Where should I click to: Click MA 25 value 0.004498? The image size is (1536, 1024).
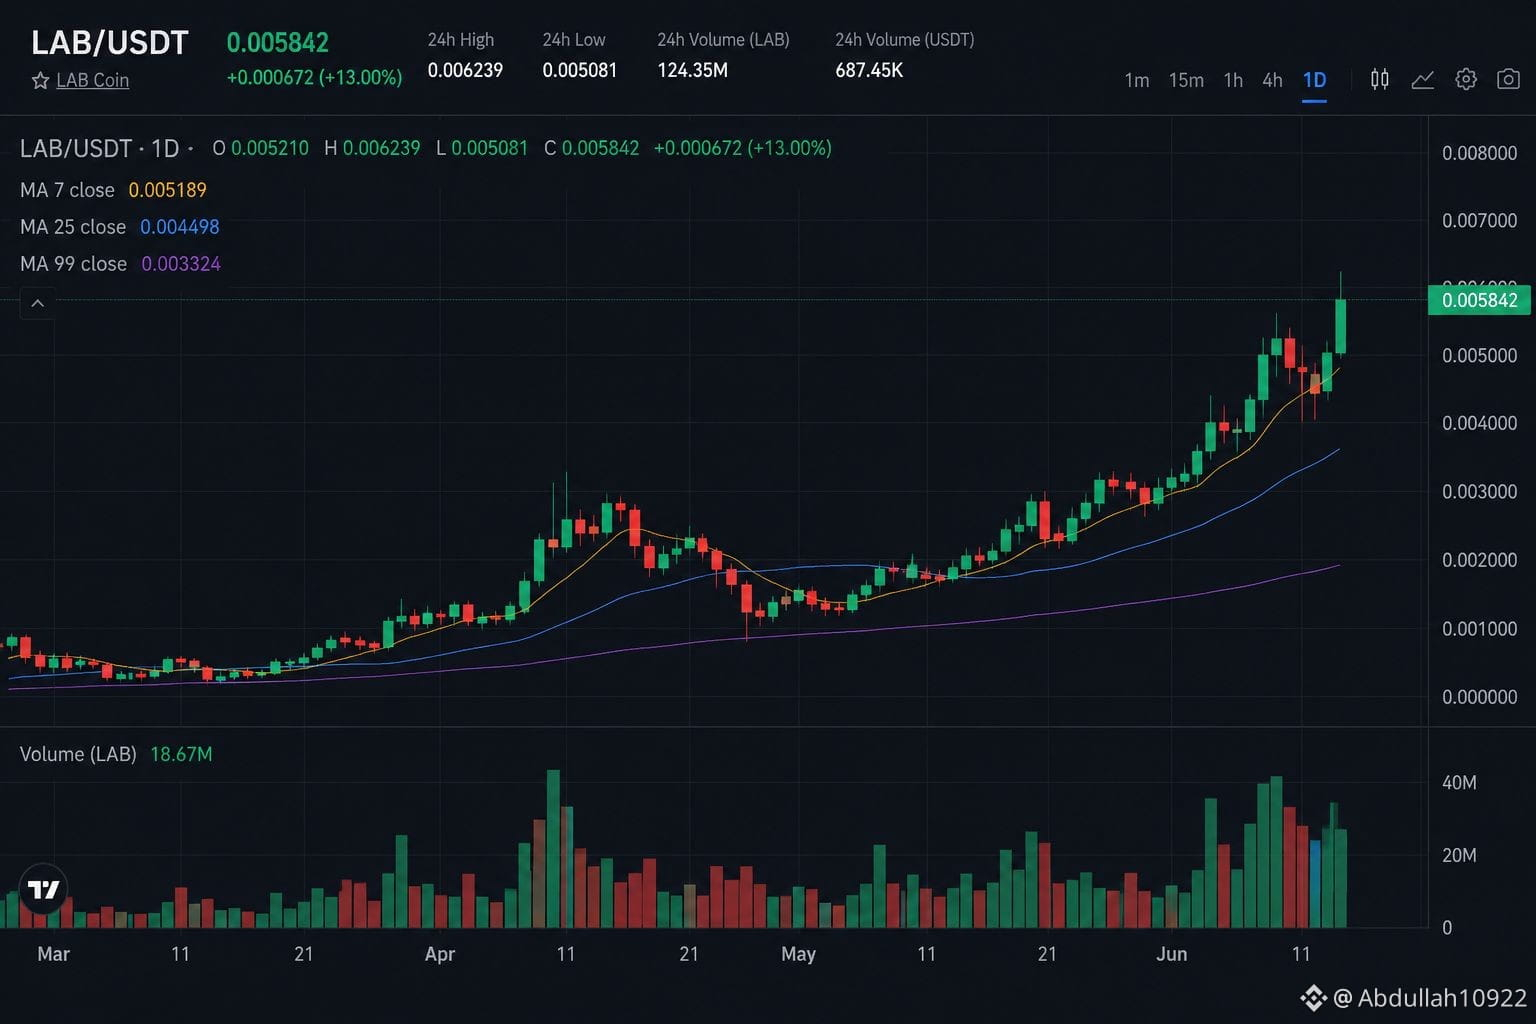coord(179,227)
